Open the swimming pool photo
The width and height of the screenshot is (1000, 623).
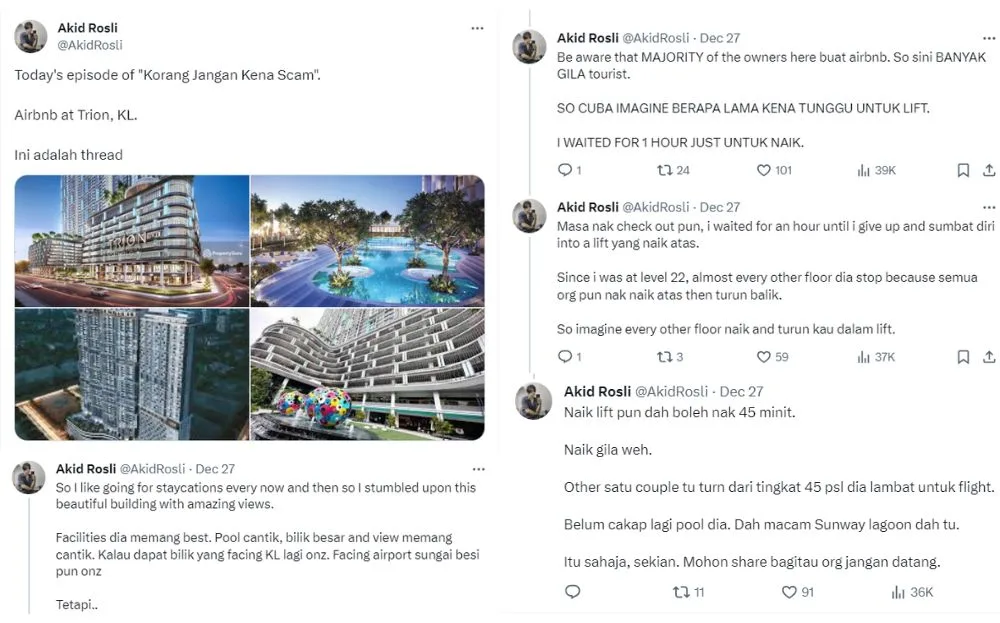click(367, 241)
